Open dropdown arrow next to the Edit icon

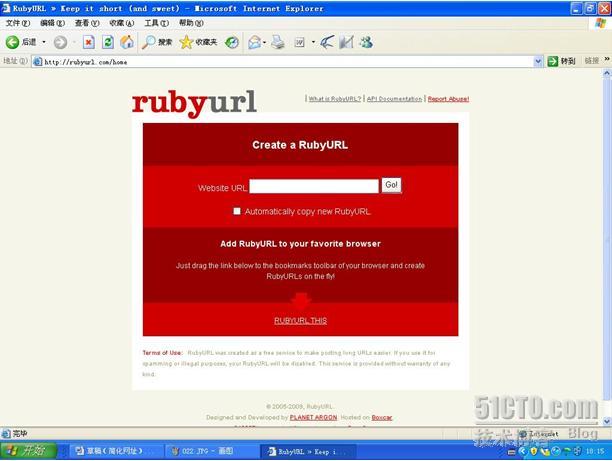point(313,42)
